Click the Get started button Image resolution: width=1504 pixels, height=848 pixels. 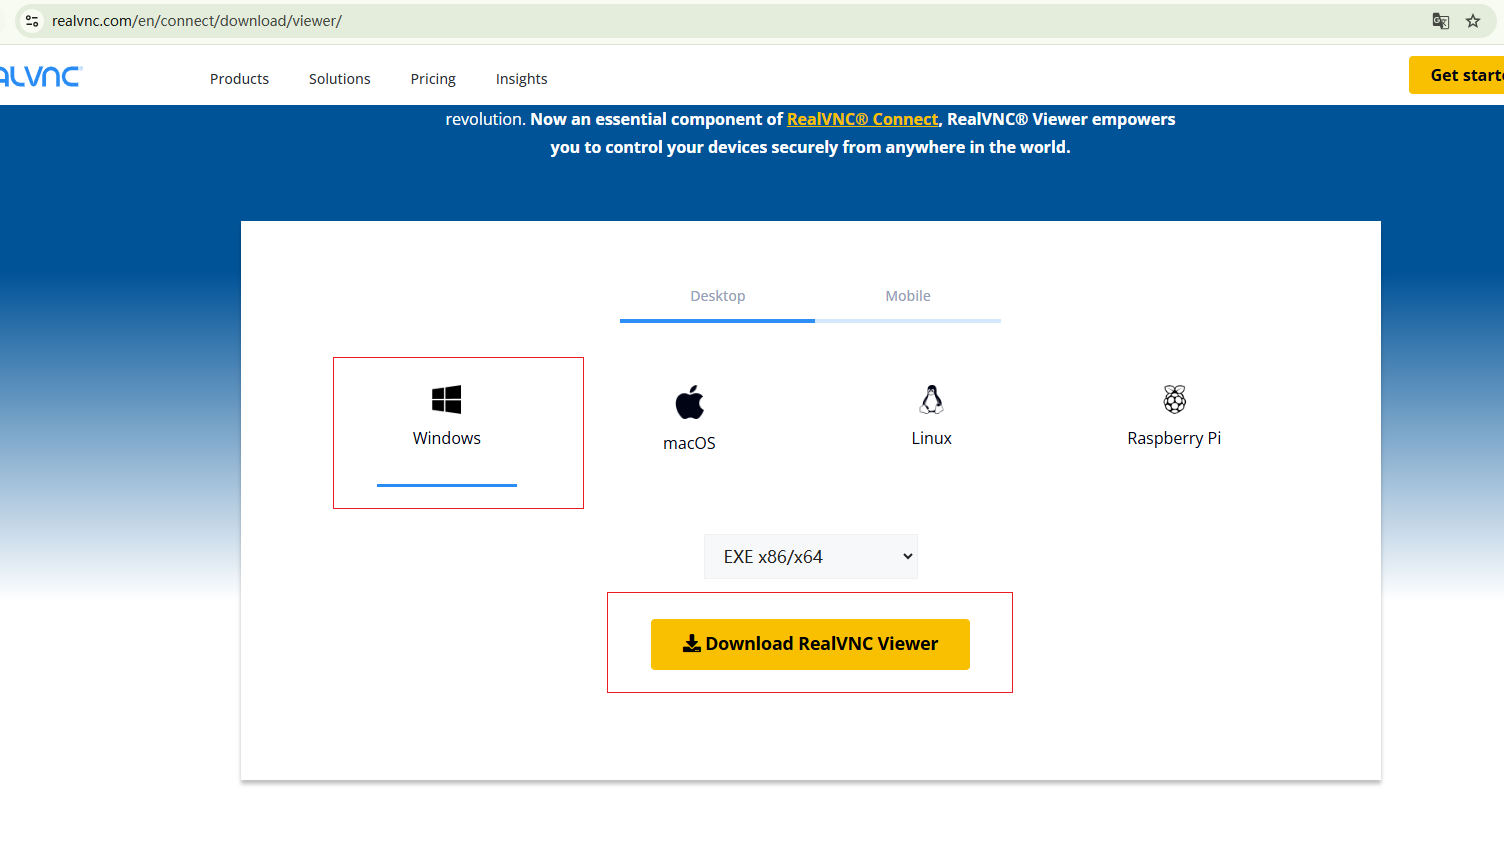tap(1457, 75)
